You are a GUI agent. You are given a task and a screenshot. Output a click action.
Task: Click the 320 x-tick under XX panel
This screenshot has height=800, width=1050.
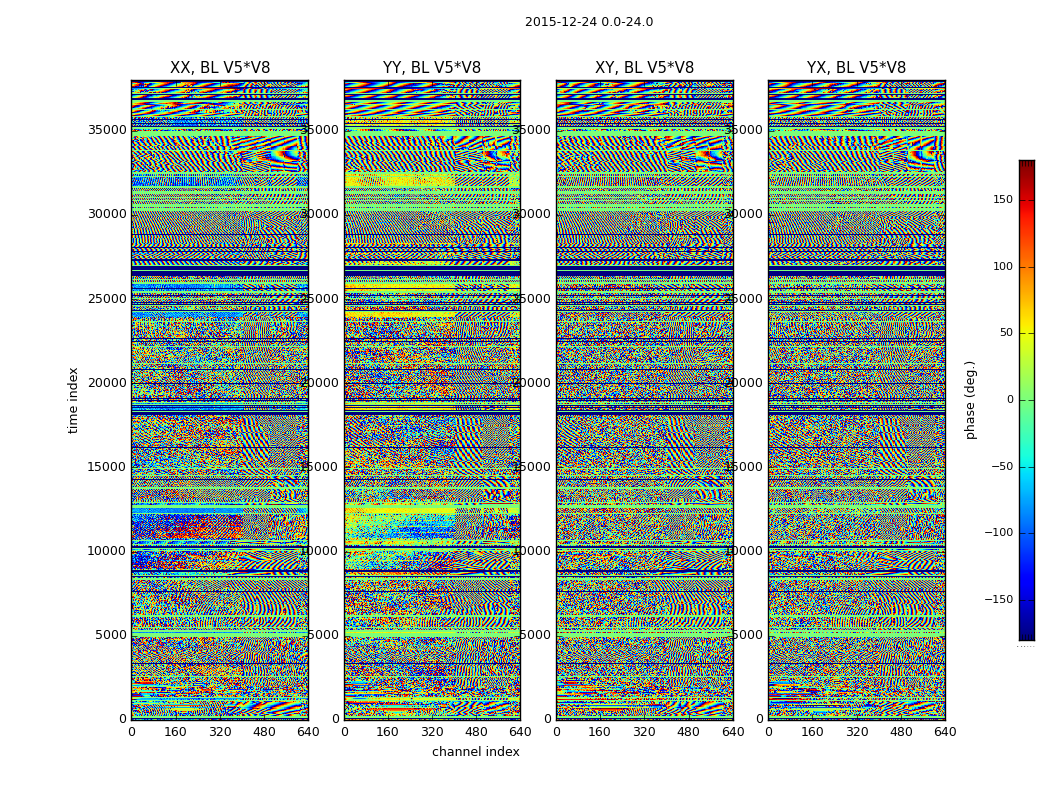220,732
